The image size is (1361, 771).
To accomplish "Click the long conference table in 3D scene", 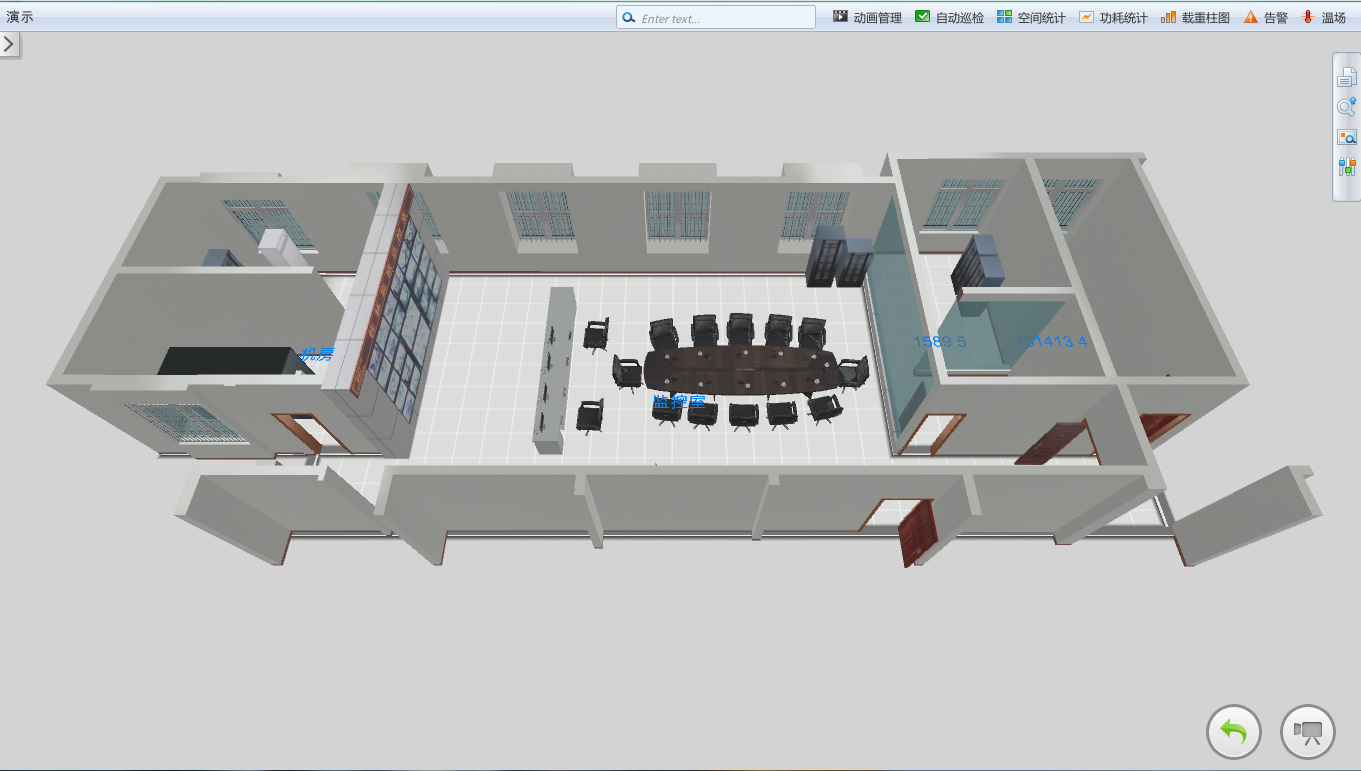I will click(738, 369).
